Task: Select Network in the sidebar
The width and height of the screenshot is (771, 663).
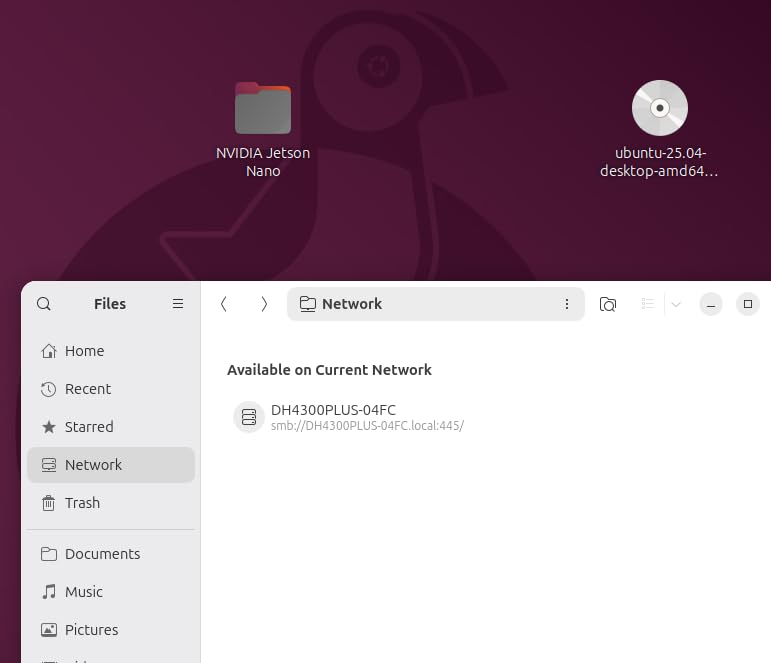Action: (x=93, y=465)
